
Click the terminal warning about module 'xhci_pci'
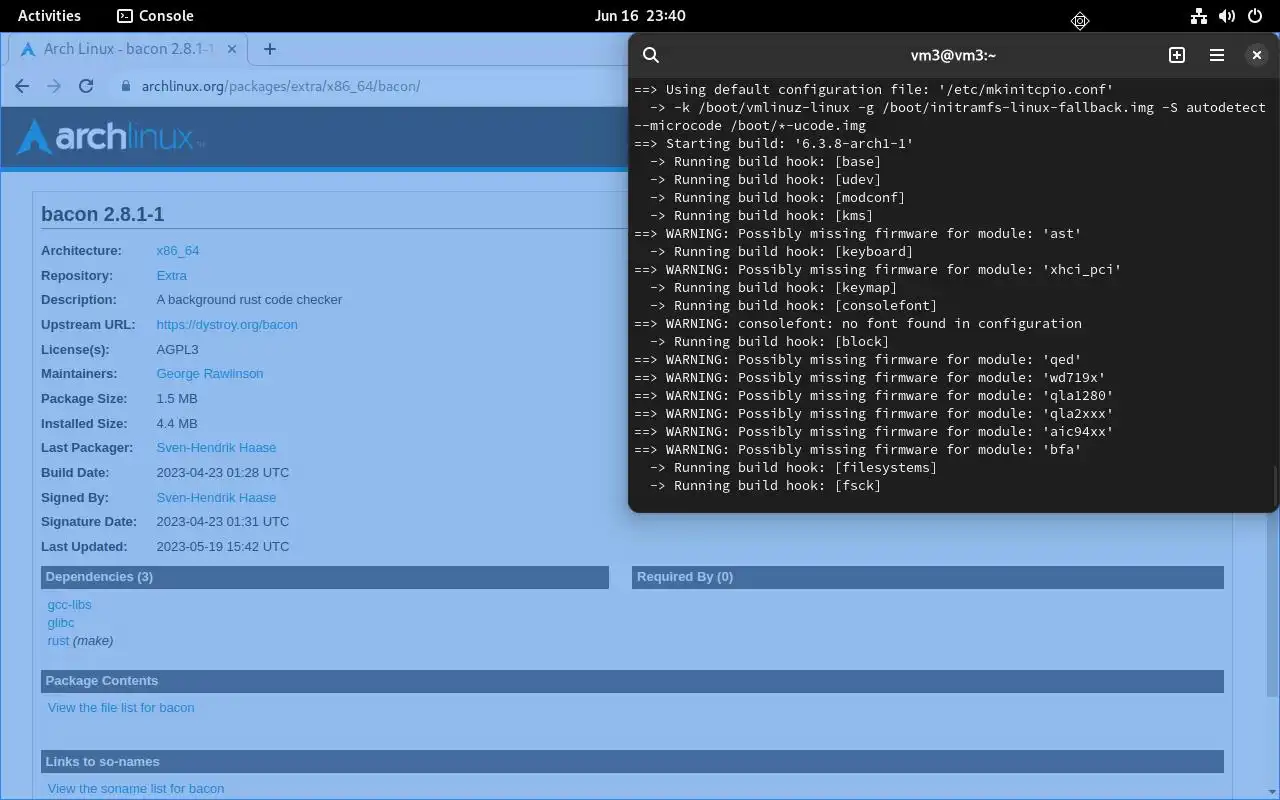pos(877,269)
